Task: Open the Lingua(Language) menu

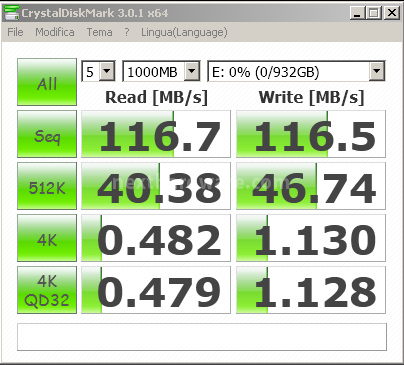Action: click(184, 32)
